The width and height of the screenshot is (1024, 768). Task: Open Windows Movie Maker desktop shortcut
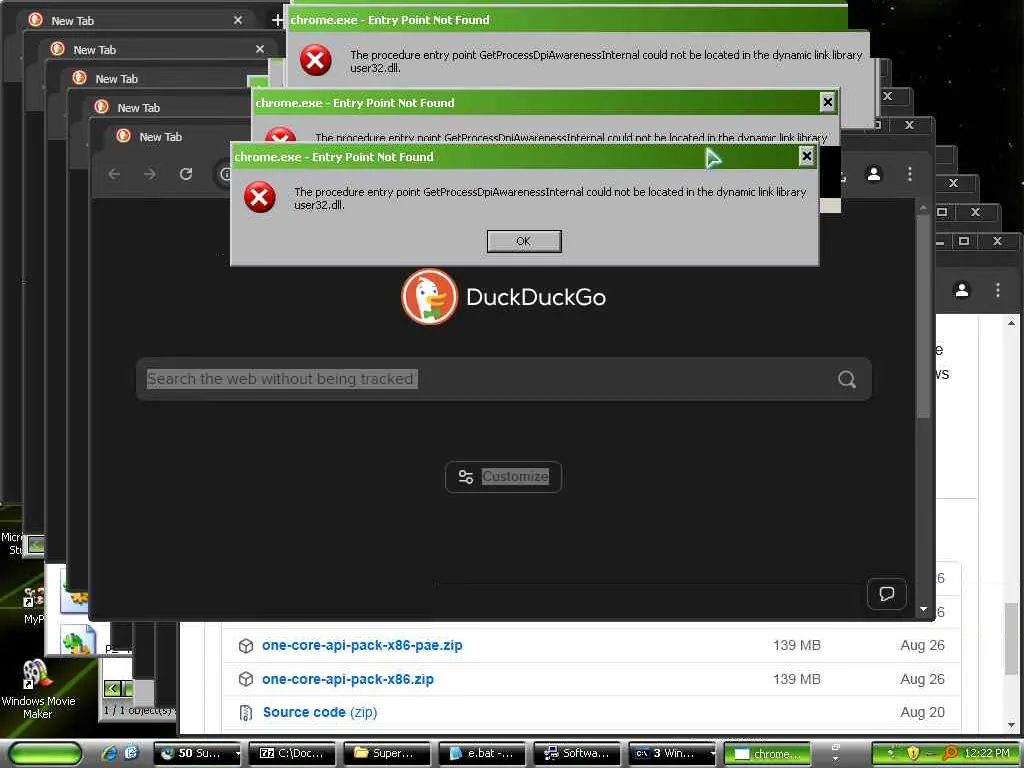[x=38, y=689]
